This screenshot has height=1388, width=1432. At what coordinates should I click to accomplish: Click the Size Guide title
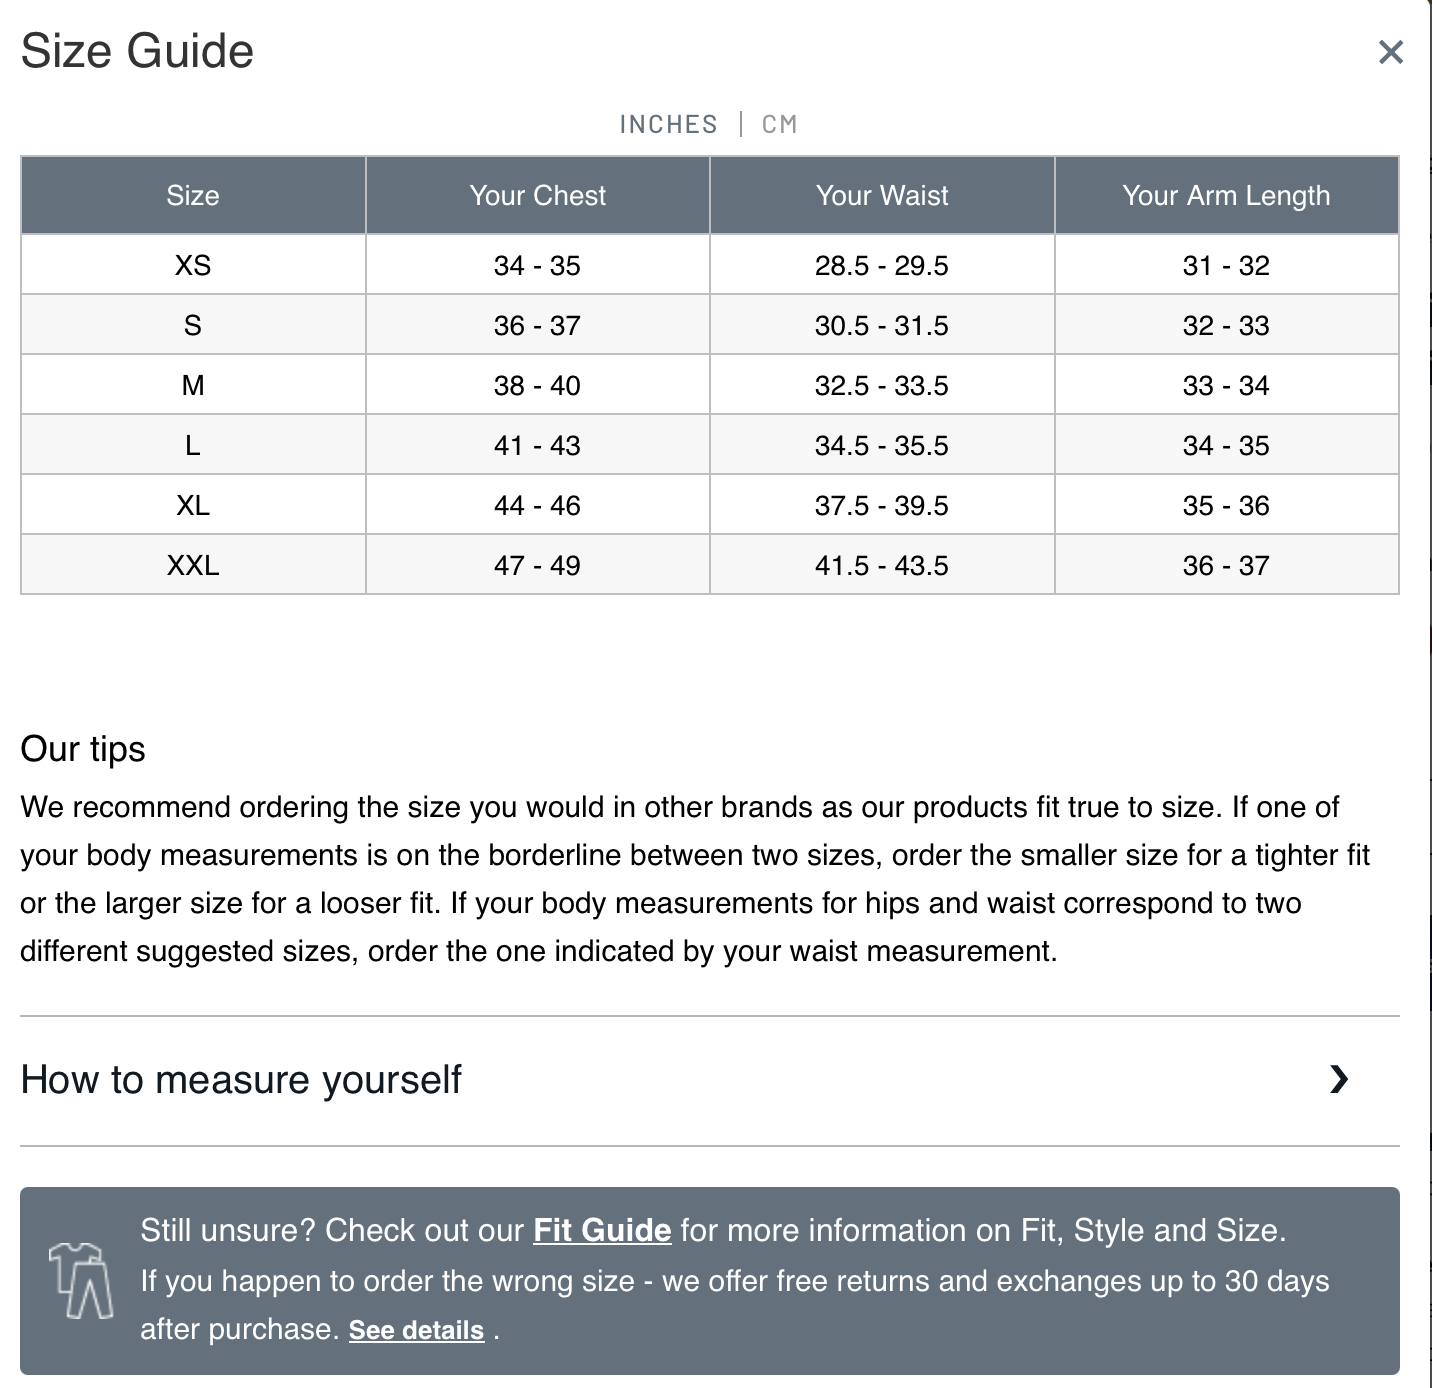(137, 51)
